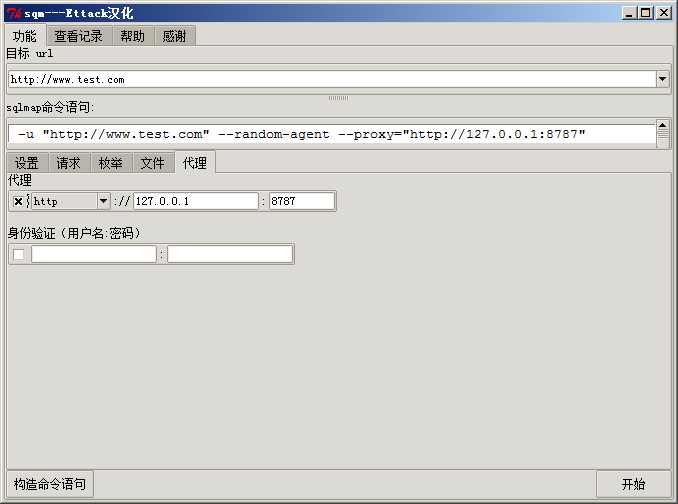Click the proxy port field 8787
Screen dimensions: 678x504
pos(302,201)
